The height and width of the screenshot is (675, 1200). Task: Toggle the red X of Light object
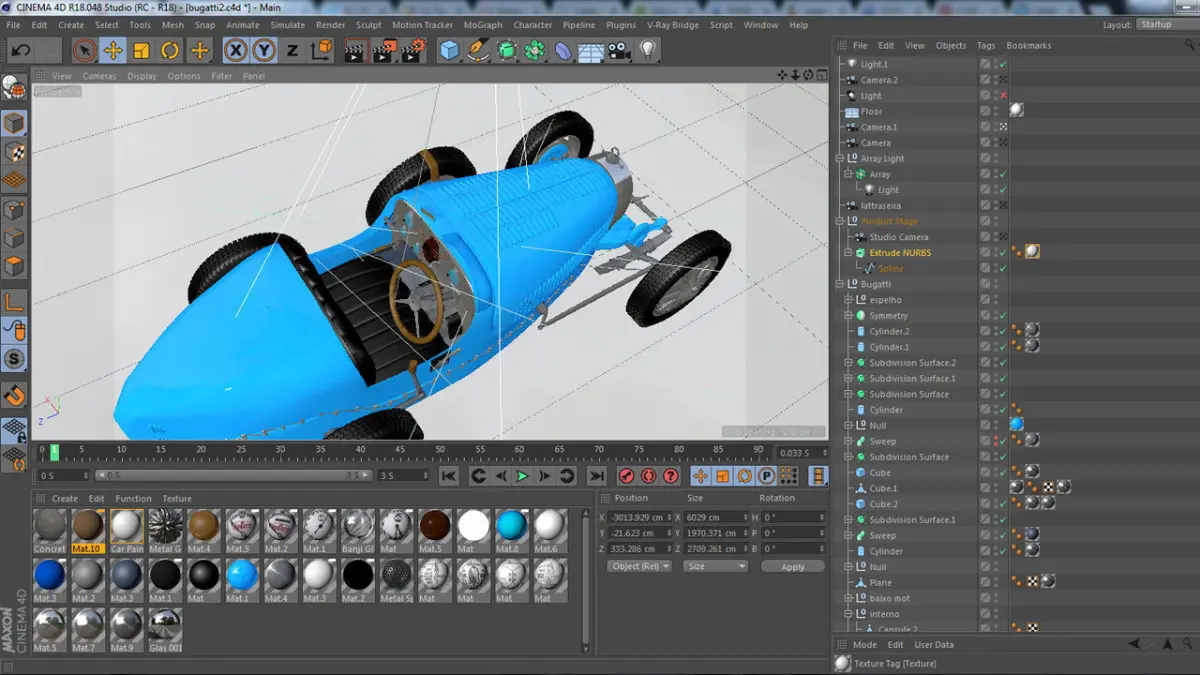1002,96
